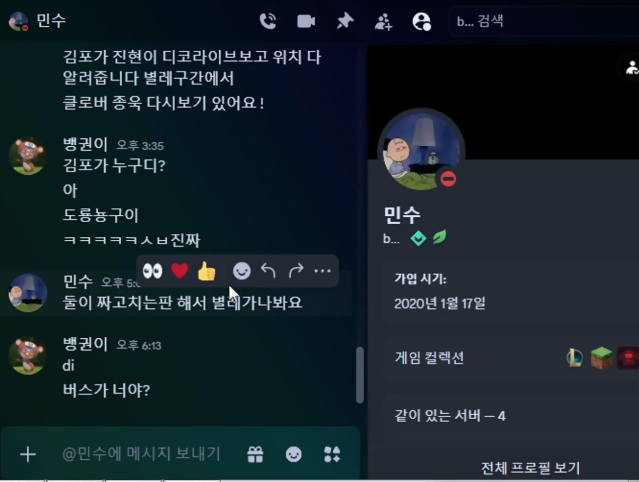Start a video call
Viewport: 639px width, 482px height.
[306, 21]
